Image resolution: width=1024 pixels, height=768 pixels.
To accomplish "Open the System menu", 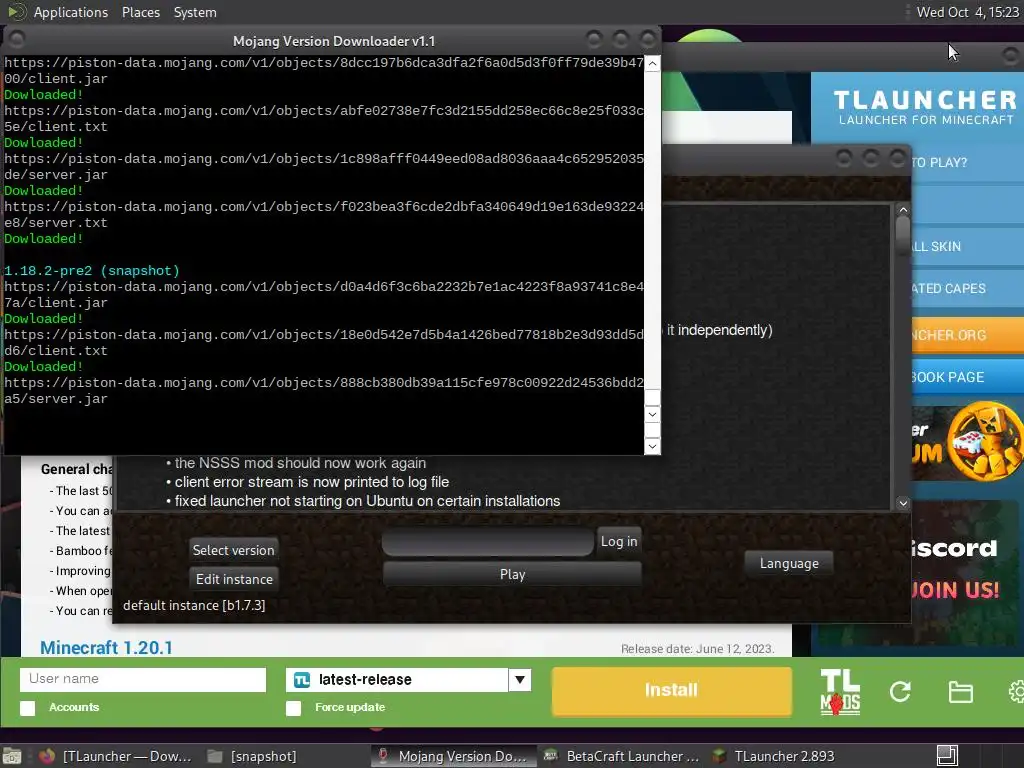I will (195, 12).
